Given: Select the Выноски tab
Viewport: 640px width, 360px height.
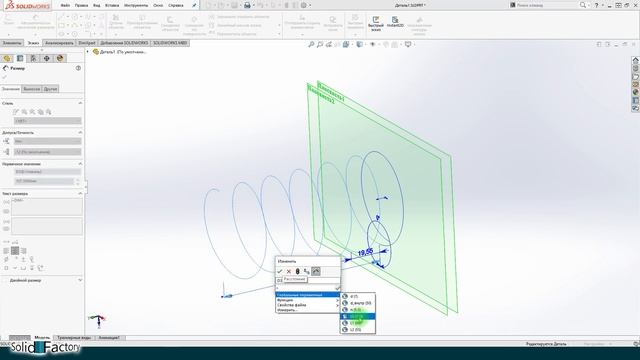Looking at the screenshot, I should click(31, 89).
